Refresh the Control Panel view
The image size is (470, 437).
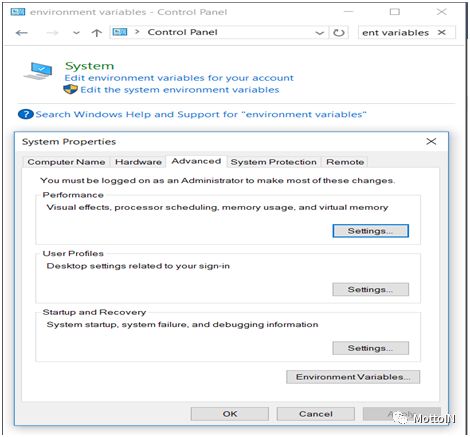point(339,33)
